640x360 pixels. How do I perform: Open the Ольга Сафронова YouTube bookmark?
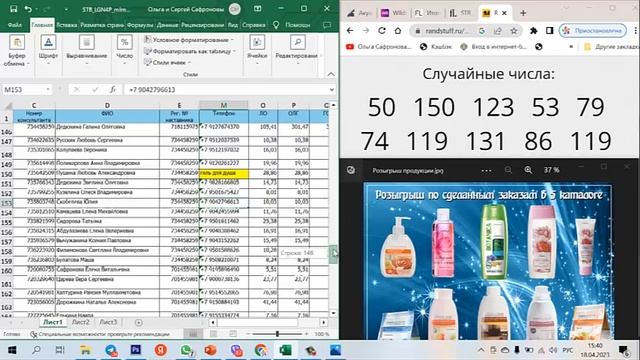378,47
